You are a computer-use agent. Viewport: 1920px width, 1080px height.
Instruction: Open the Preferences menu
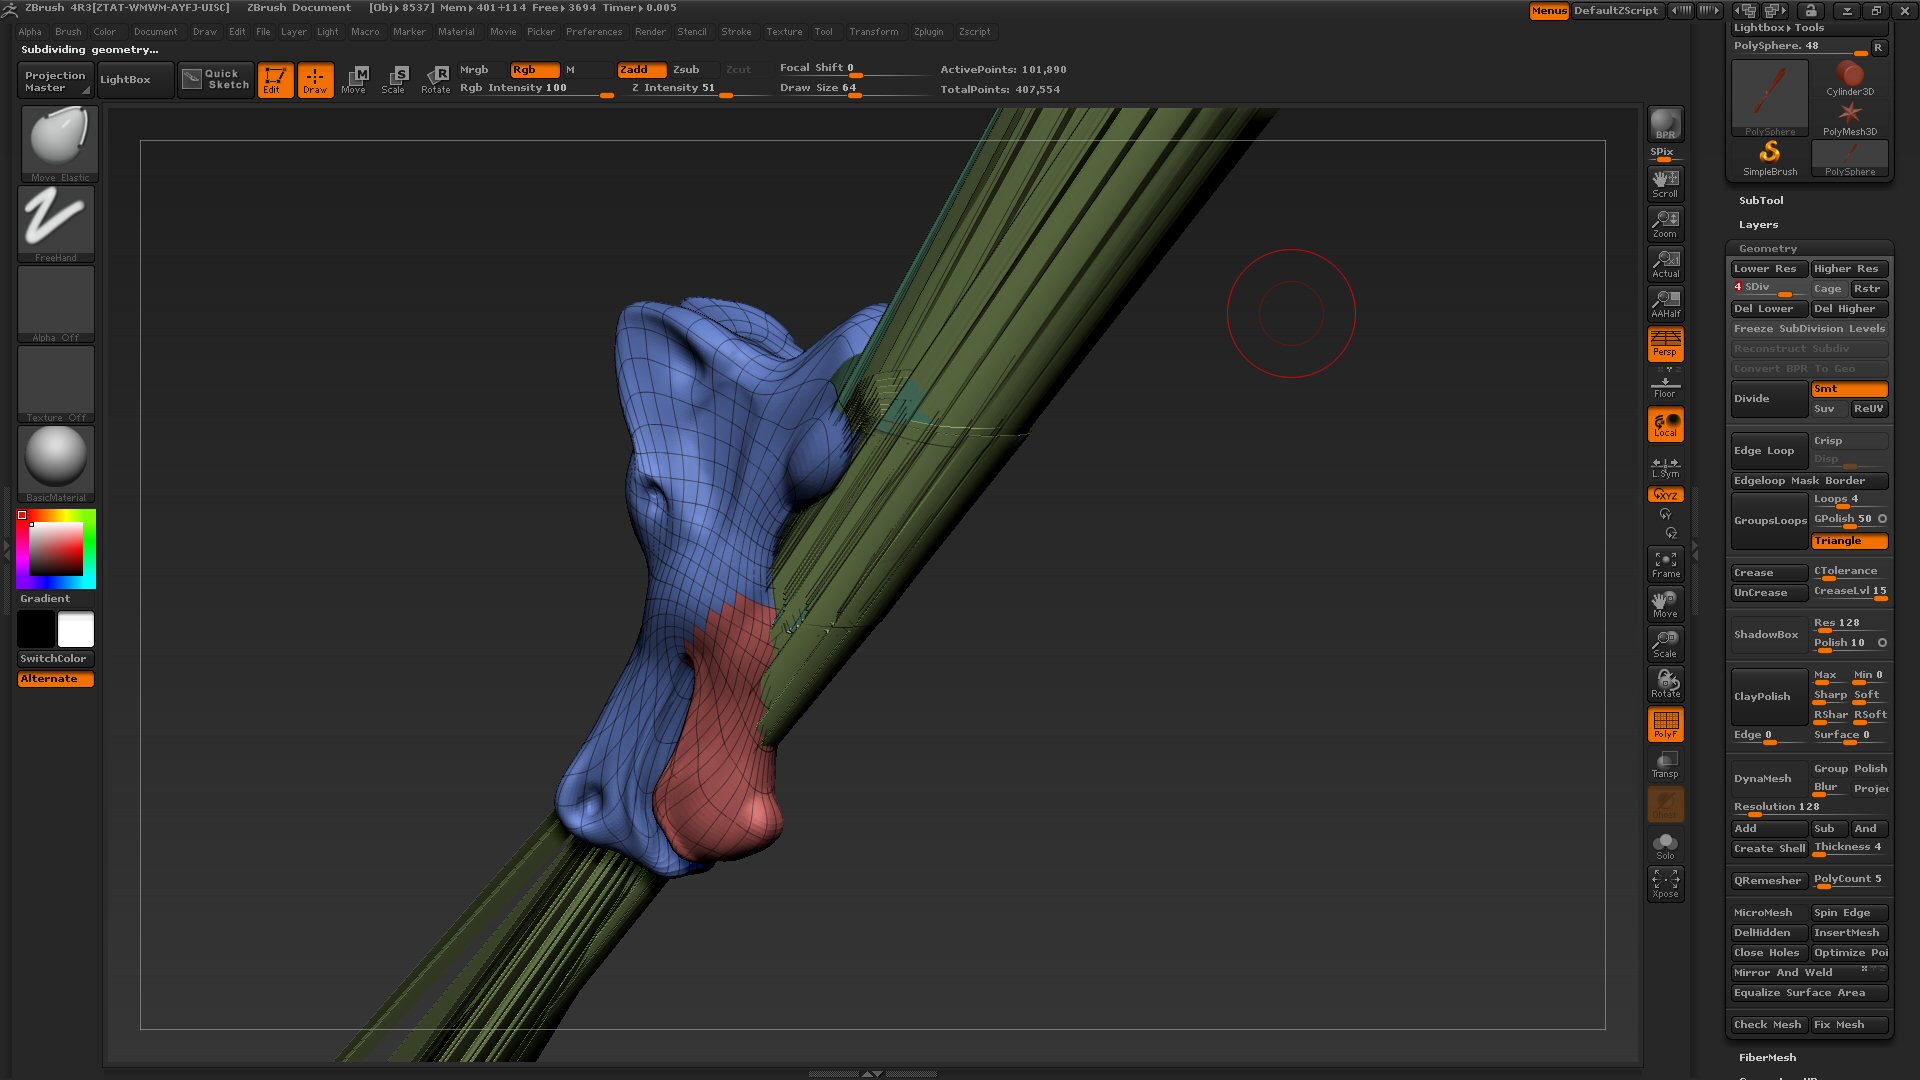point(594,31)
